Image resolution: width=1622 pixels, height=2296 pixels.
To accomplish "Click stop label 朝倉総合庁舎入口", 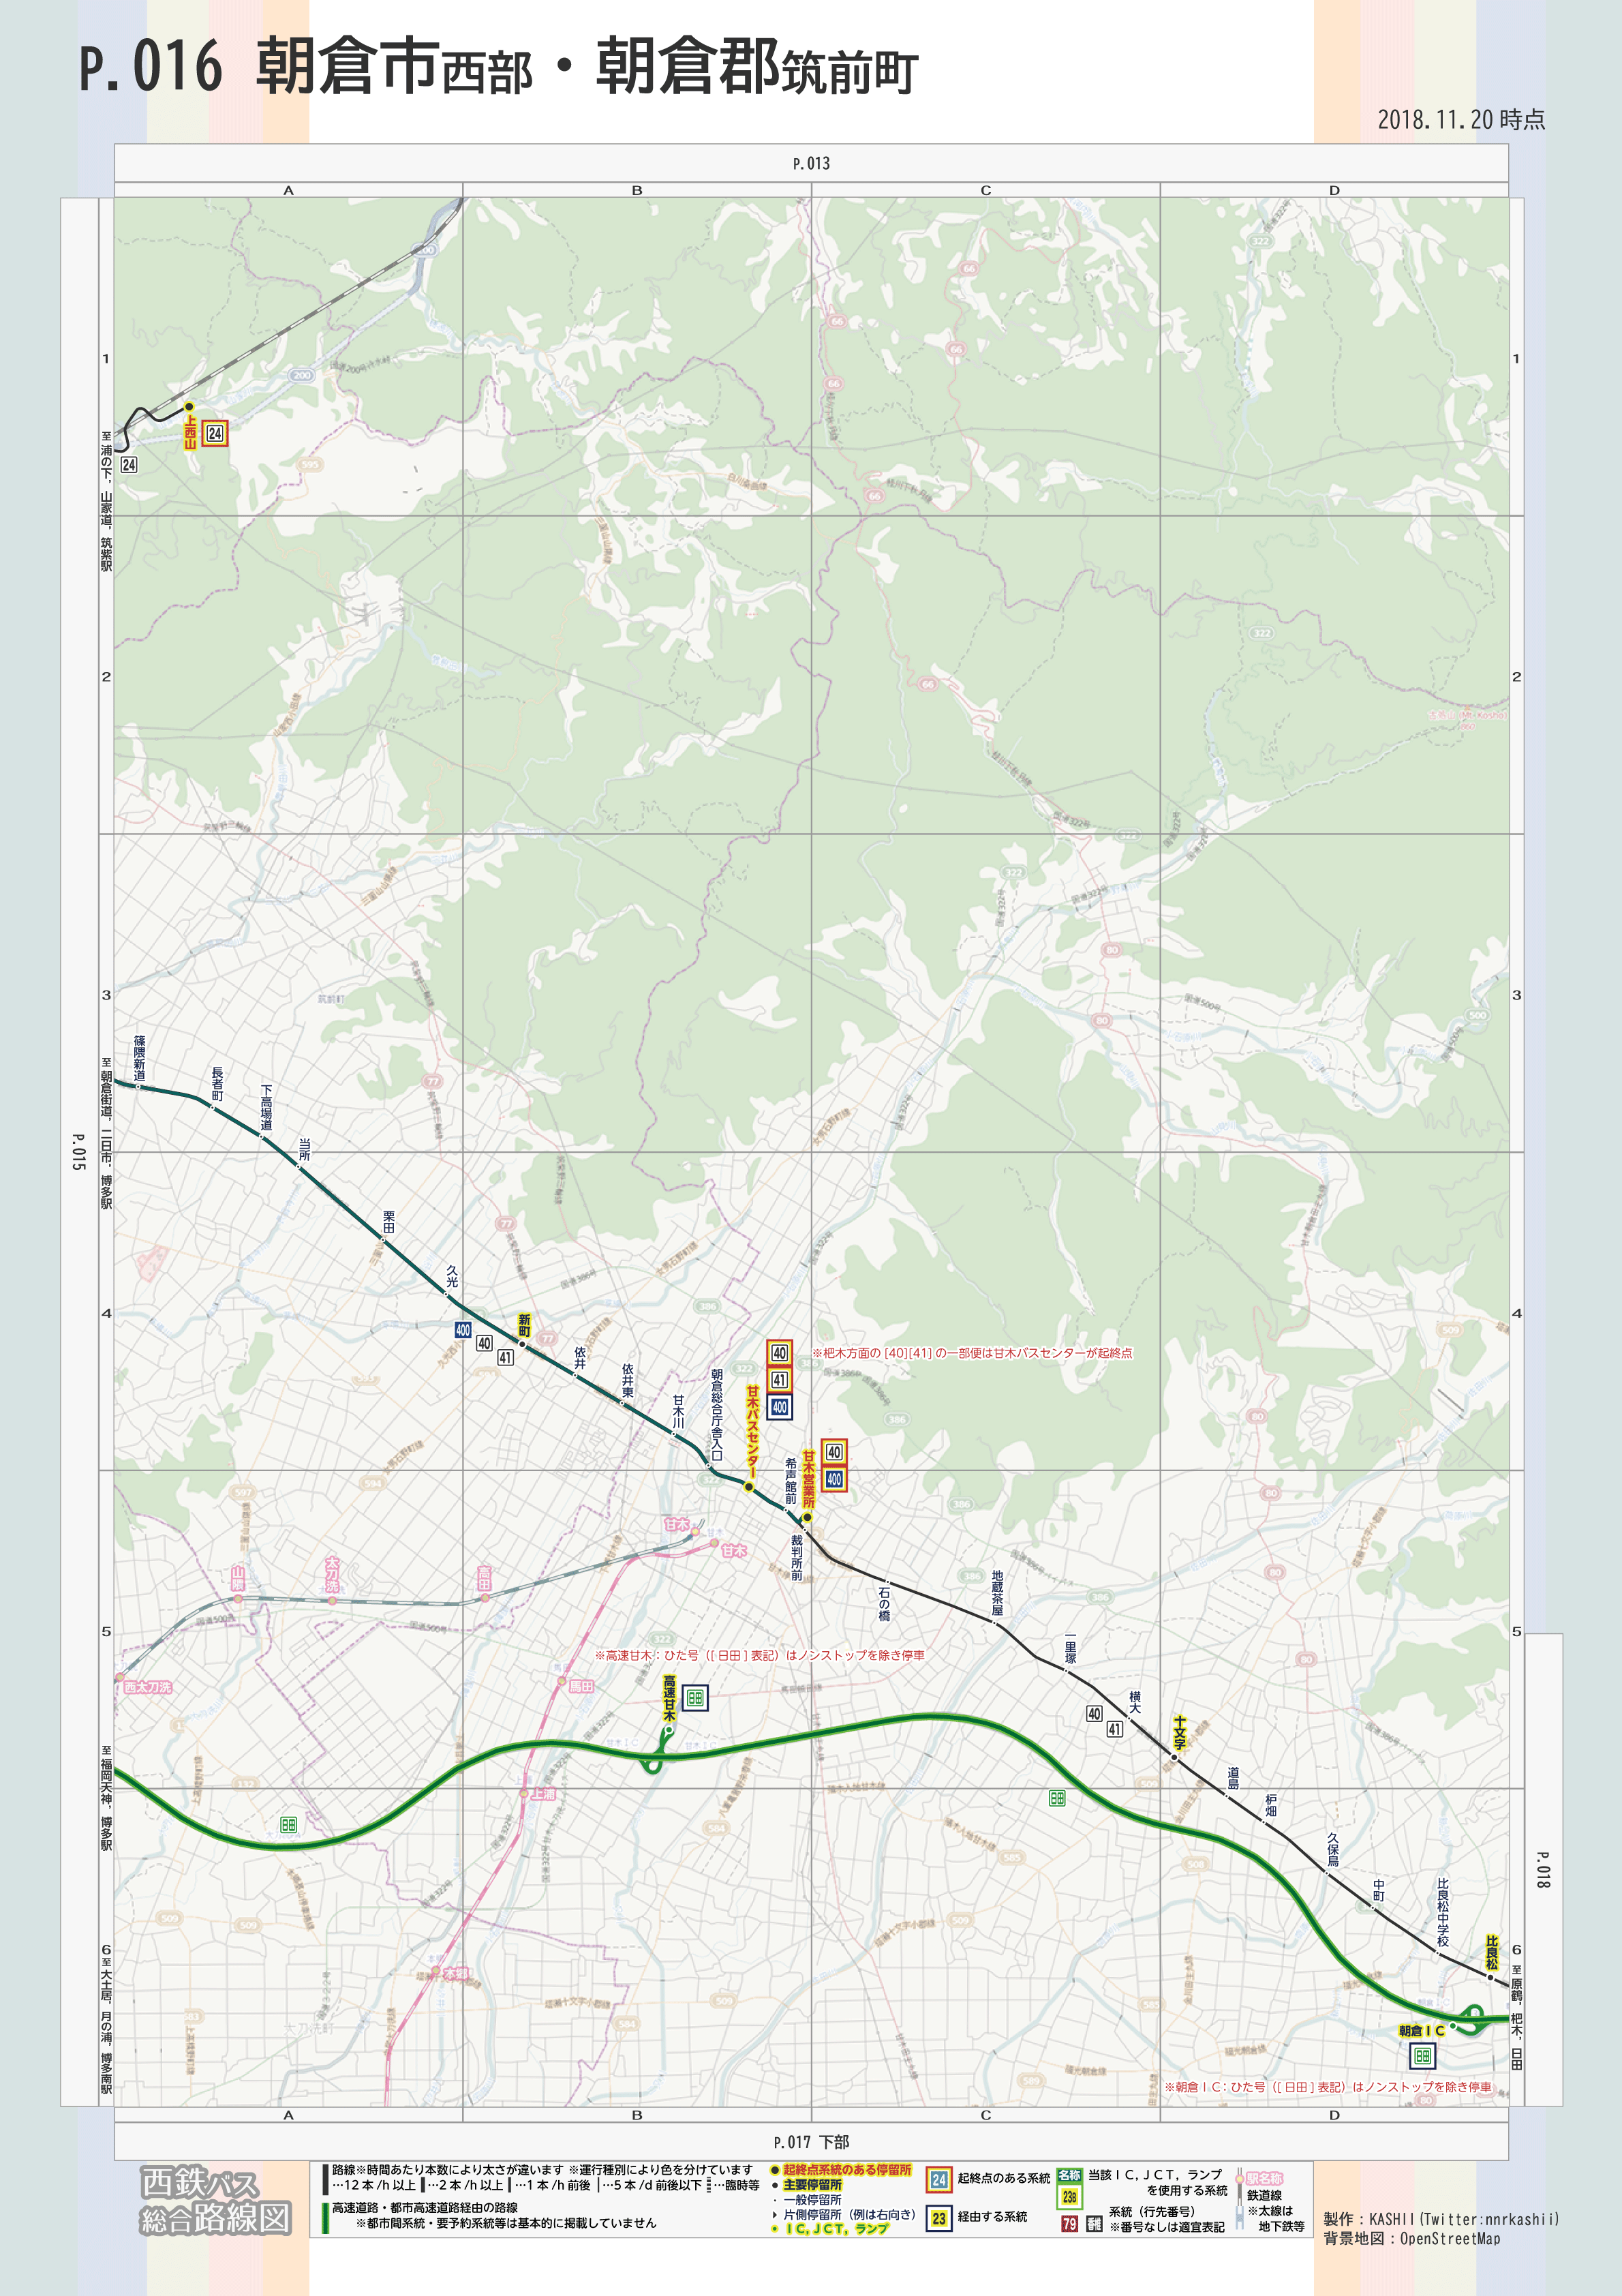I will point(716,1414).
